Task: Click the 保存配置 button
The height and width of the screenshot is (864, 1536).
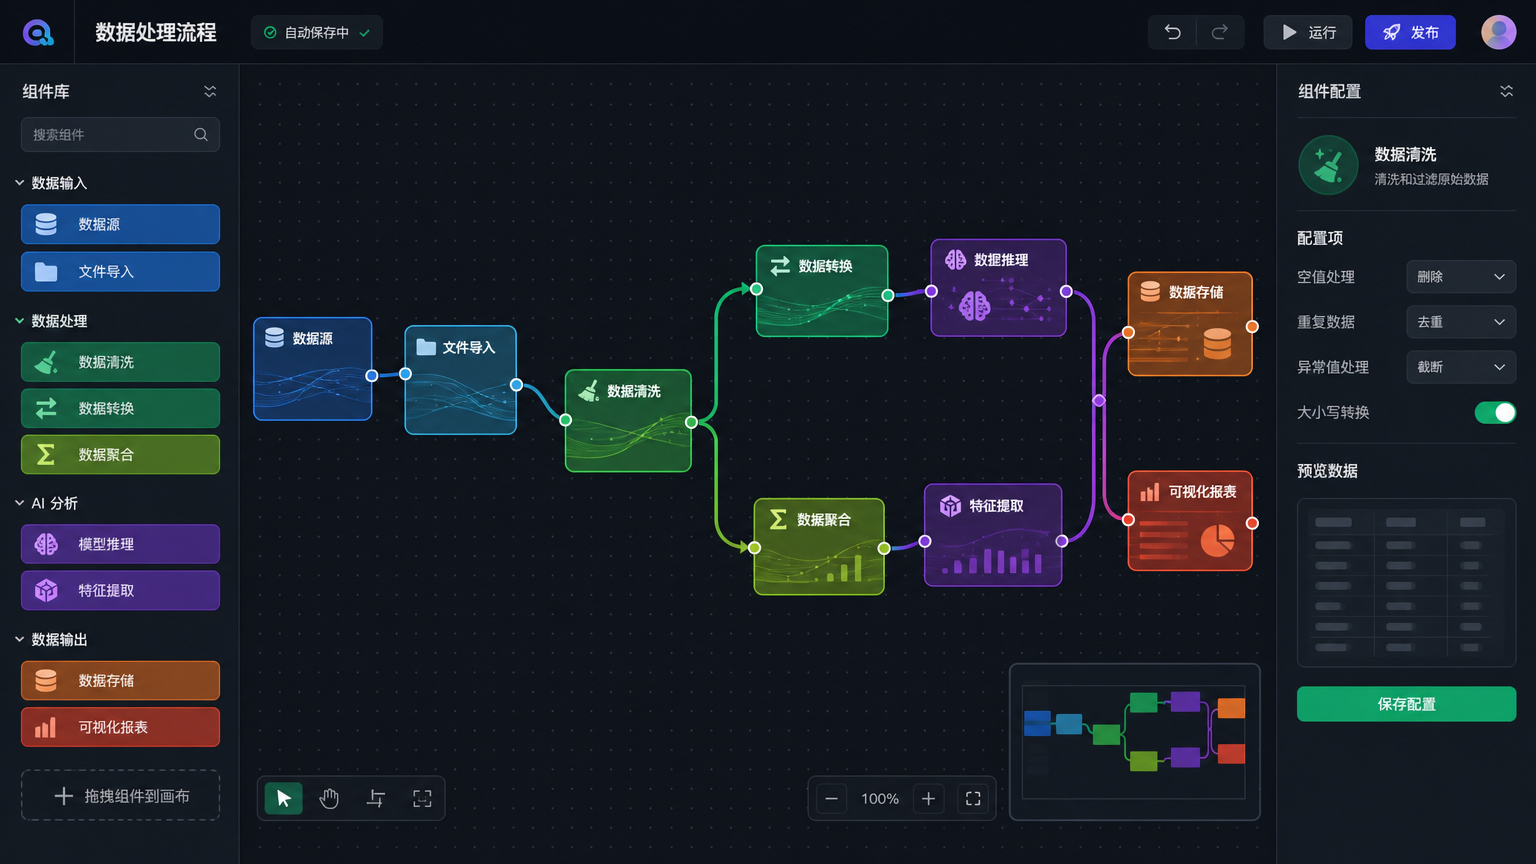Action: point(1406,704)
